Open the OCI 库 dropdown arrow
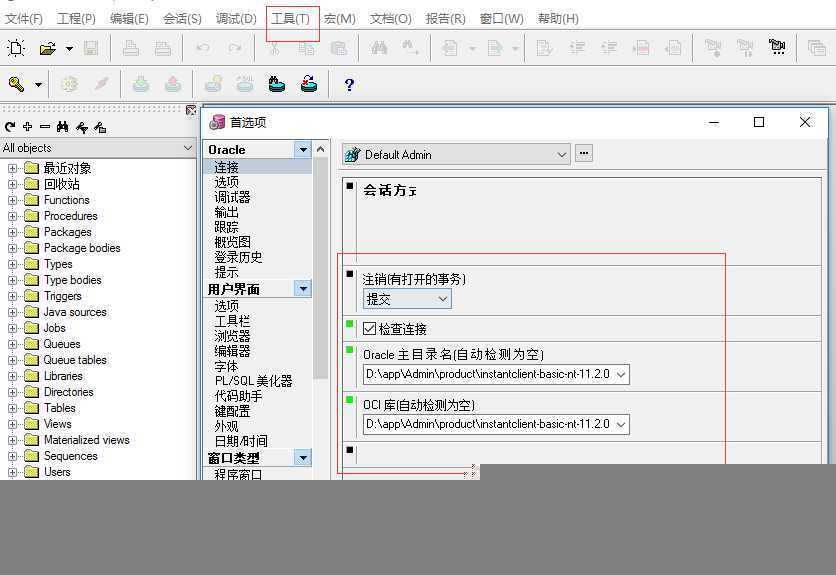Screen dimensions: 836x575 [x=621, y=425]
